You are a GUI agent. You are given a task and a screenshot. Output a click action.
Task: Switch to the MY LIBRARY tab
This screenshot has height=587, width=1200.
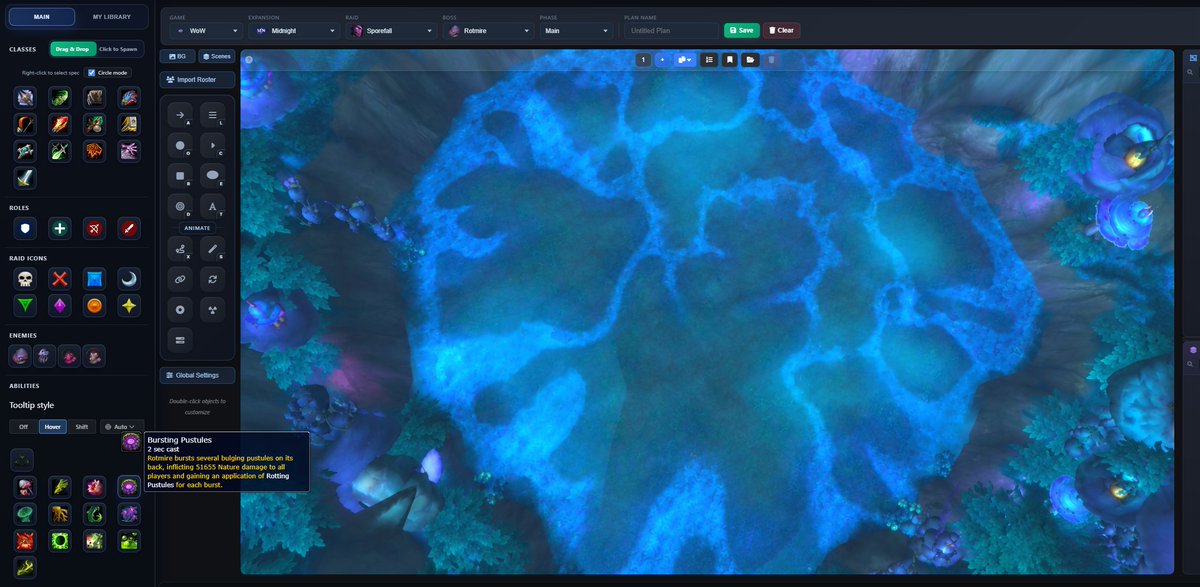pos(111,17)
